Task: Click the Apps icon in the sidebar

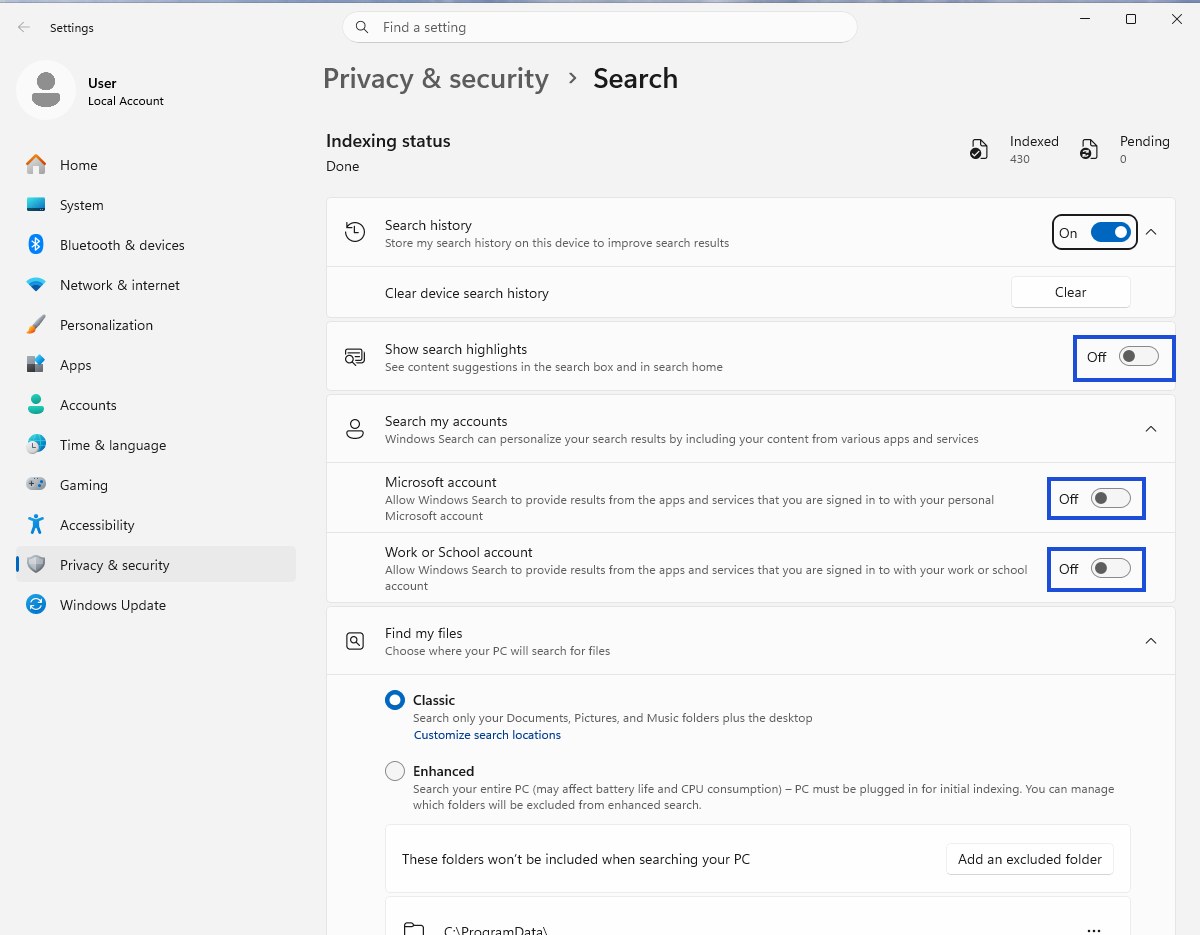Action: pos(36,365)
